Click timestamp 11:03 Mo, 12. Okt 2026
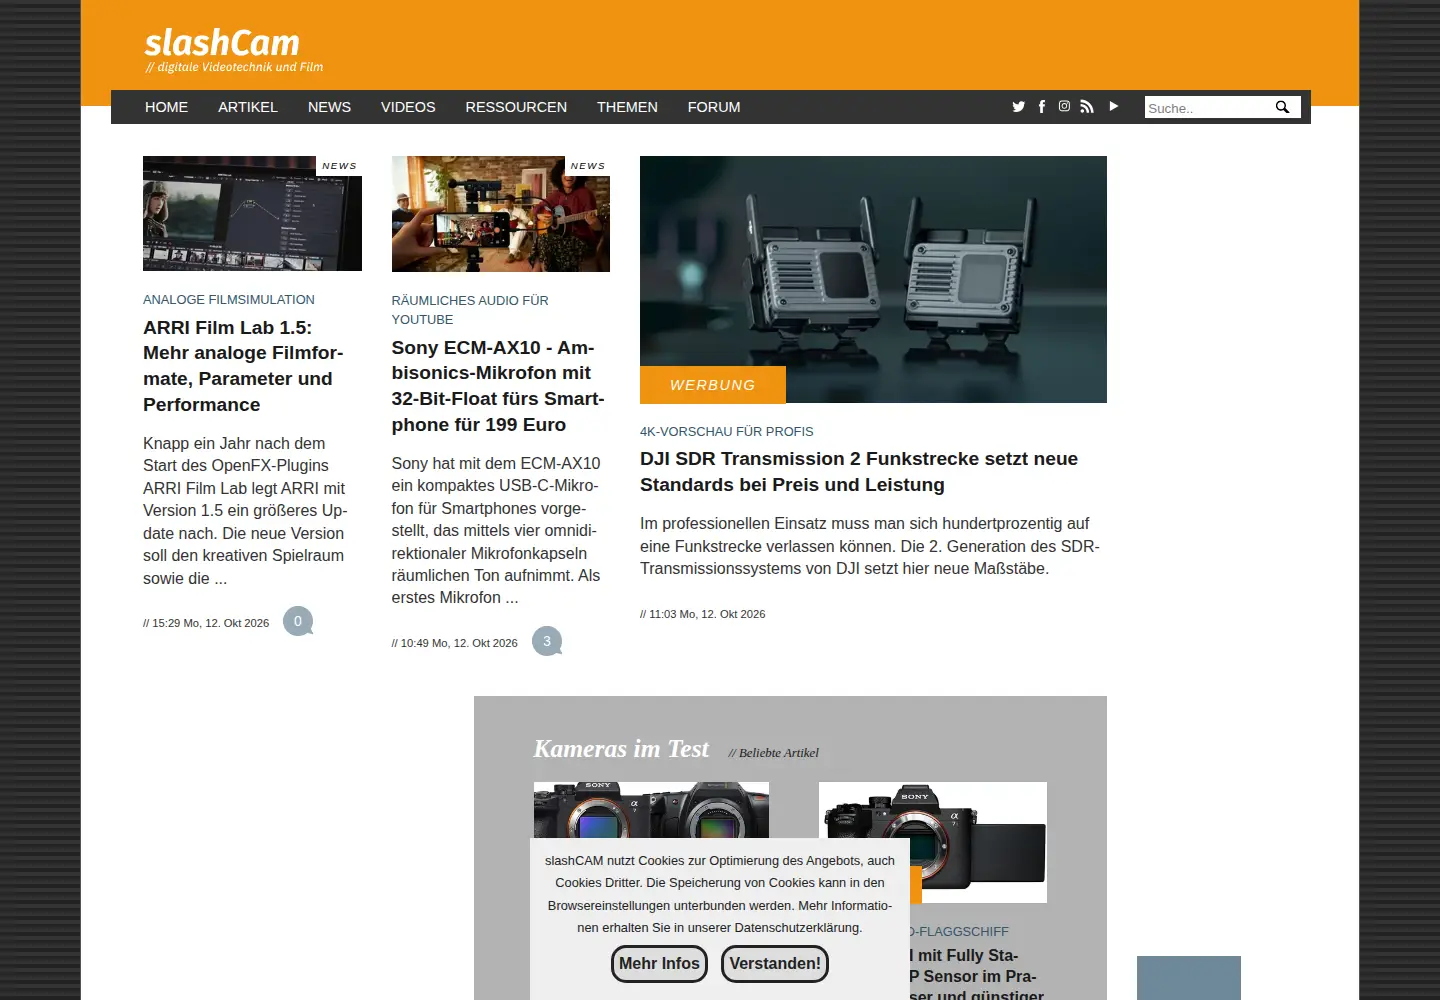The width and height of the screenshot is (1440, 1000). coord(703,614)
